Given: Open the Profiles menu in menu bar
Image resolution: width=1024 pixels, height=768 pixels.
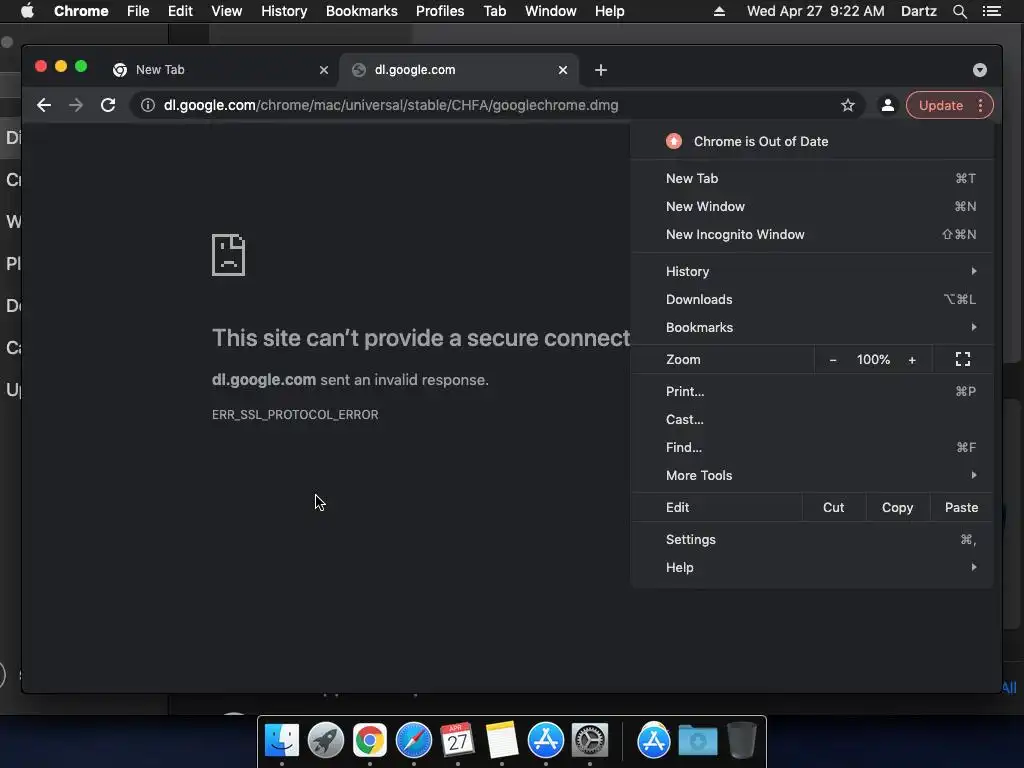Looking at the screenshot, I should click(x=440, y=11).
